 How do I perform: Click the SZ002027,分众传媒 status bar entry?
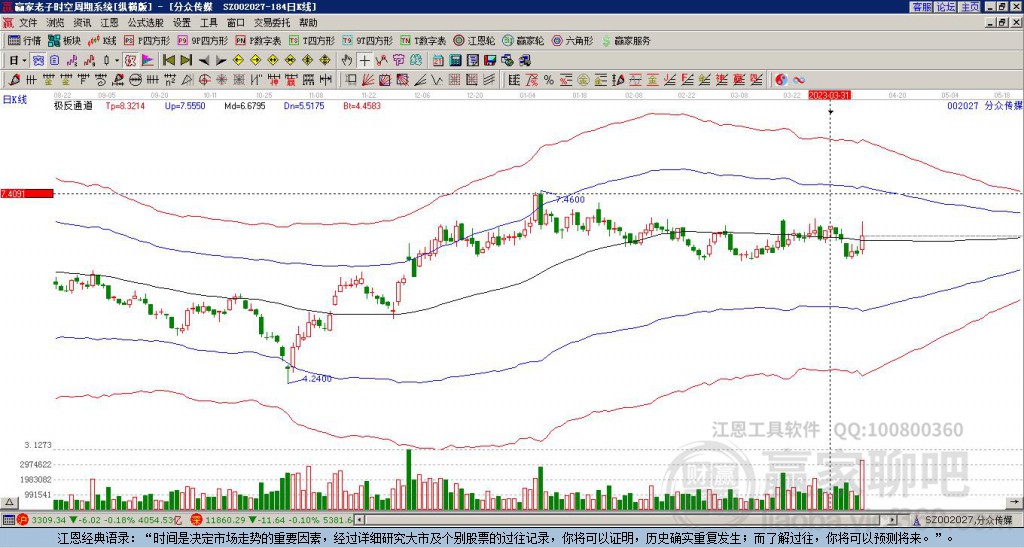click(968, 520)
